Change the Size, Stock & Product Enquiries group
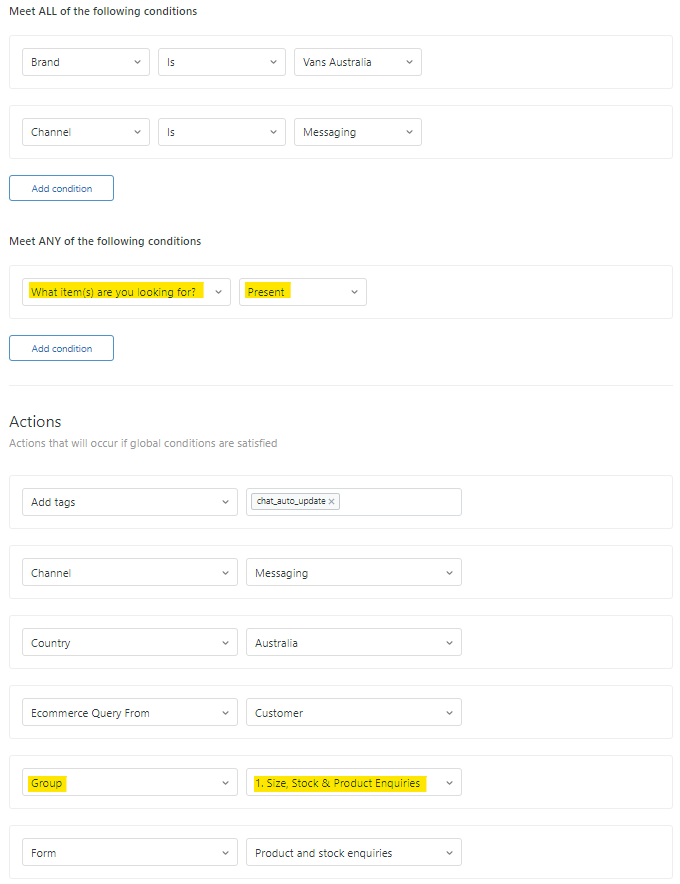Screen dimensions: 680x884 click(354, 783)
